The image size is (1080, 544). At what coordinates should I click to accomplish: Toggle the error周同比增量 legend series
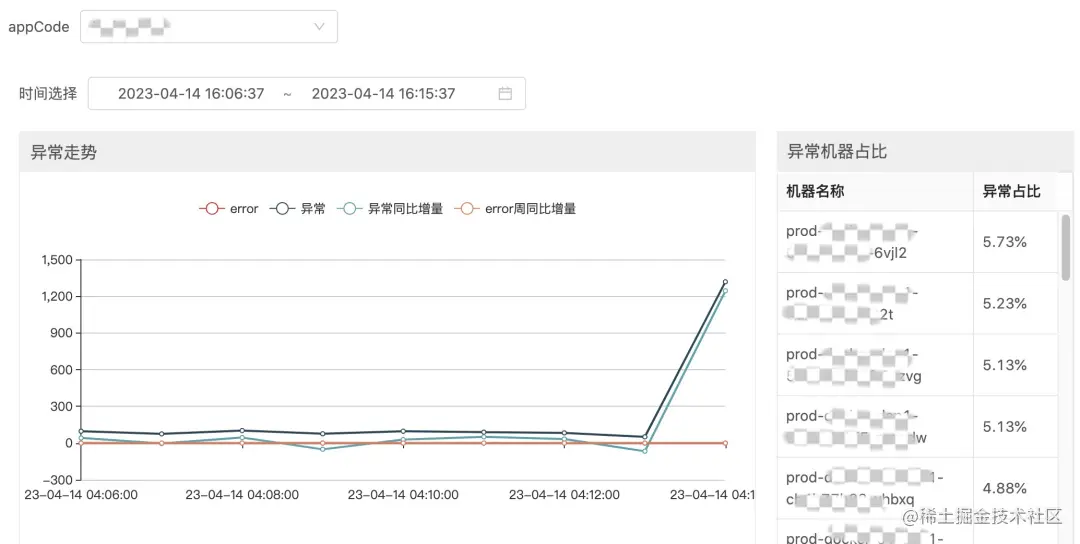[515, 209]
